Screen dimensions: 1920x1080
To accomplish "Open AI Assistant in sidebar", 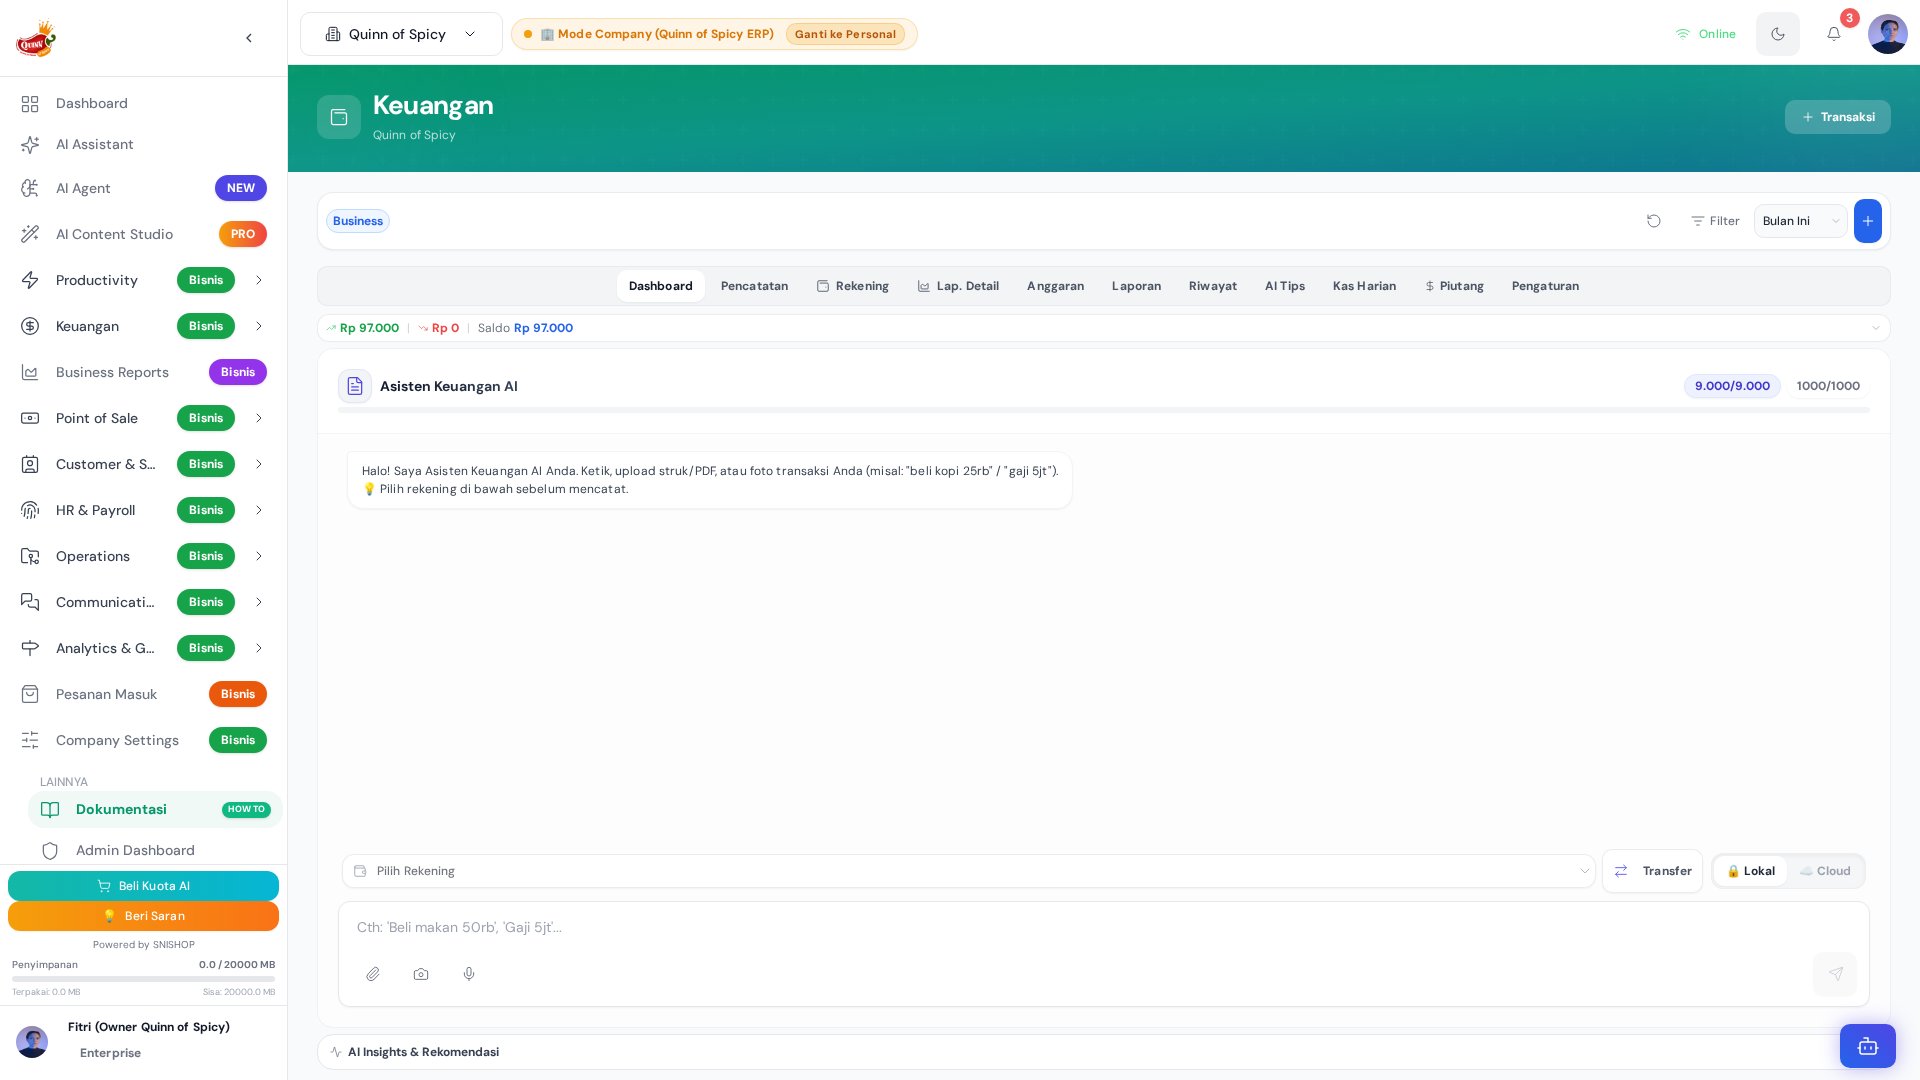I will (144, 144).
